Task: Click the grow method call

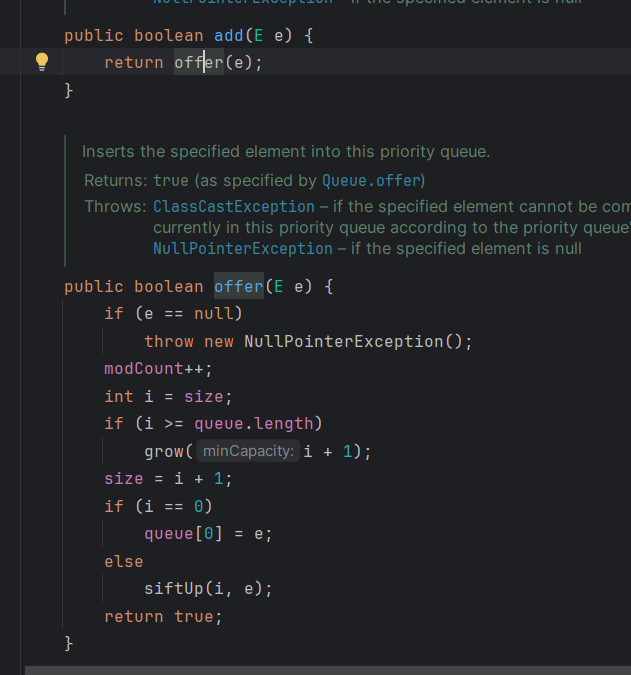Action: click(163, 452)
